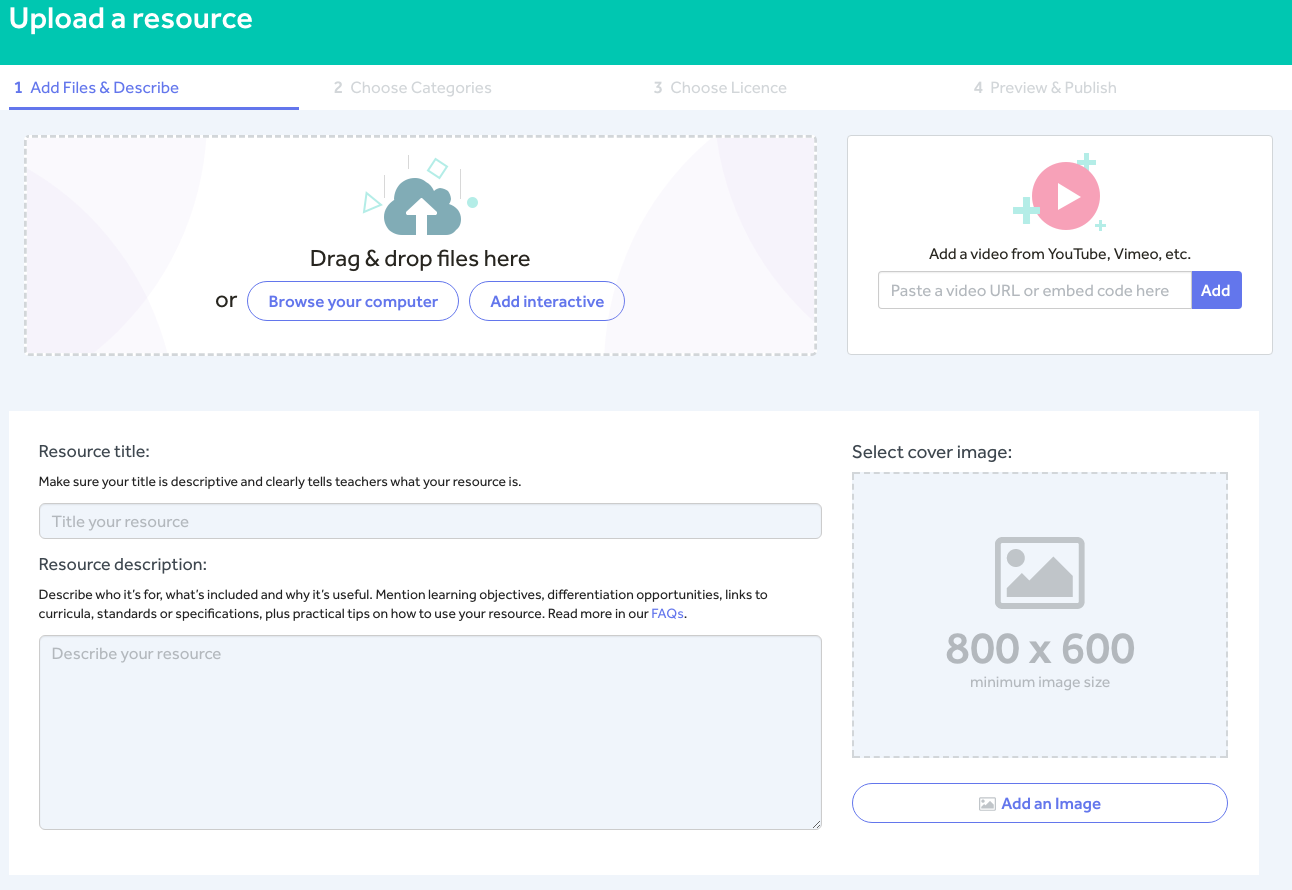Viewport: 1292px width, 890px height.
Task: Switch to the Add Files & Describe tab
Action: pyautogui.click(x=96, y=88)
